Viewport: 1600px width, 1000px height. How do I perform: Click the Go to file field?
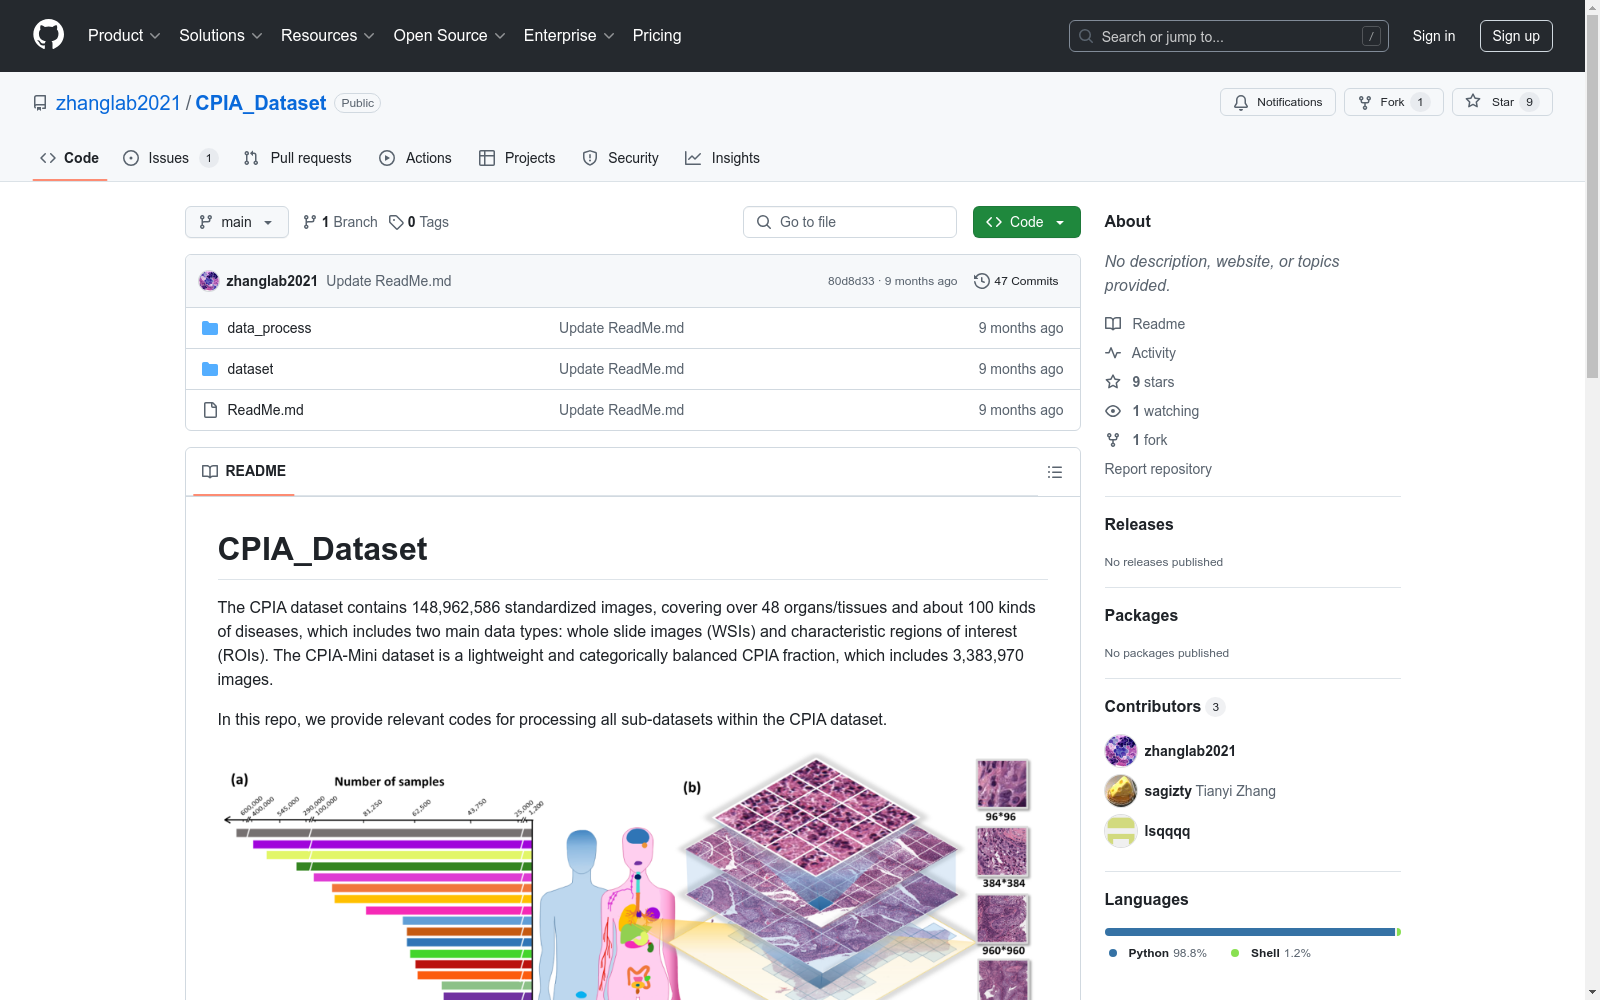[x=850, y=222]
